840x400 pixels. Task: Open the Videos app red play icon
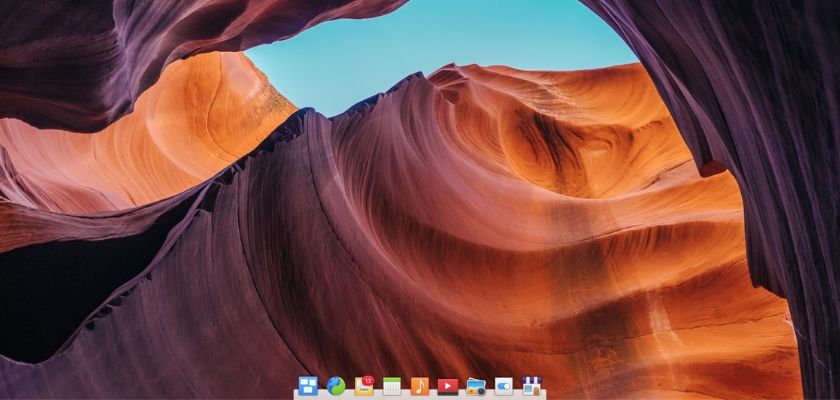click(x=448, y=387)
